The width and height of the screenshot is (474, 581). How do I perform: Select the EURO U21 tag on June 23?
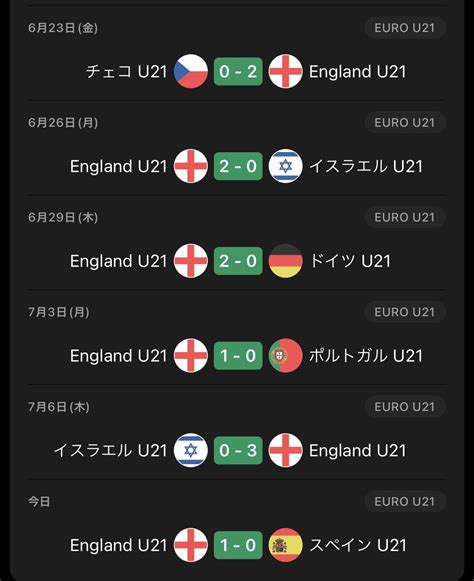click(x=405, y=28)
